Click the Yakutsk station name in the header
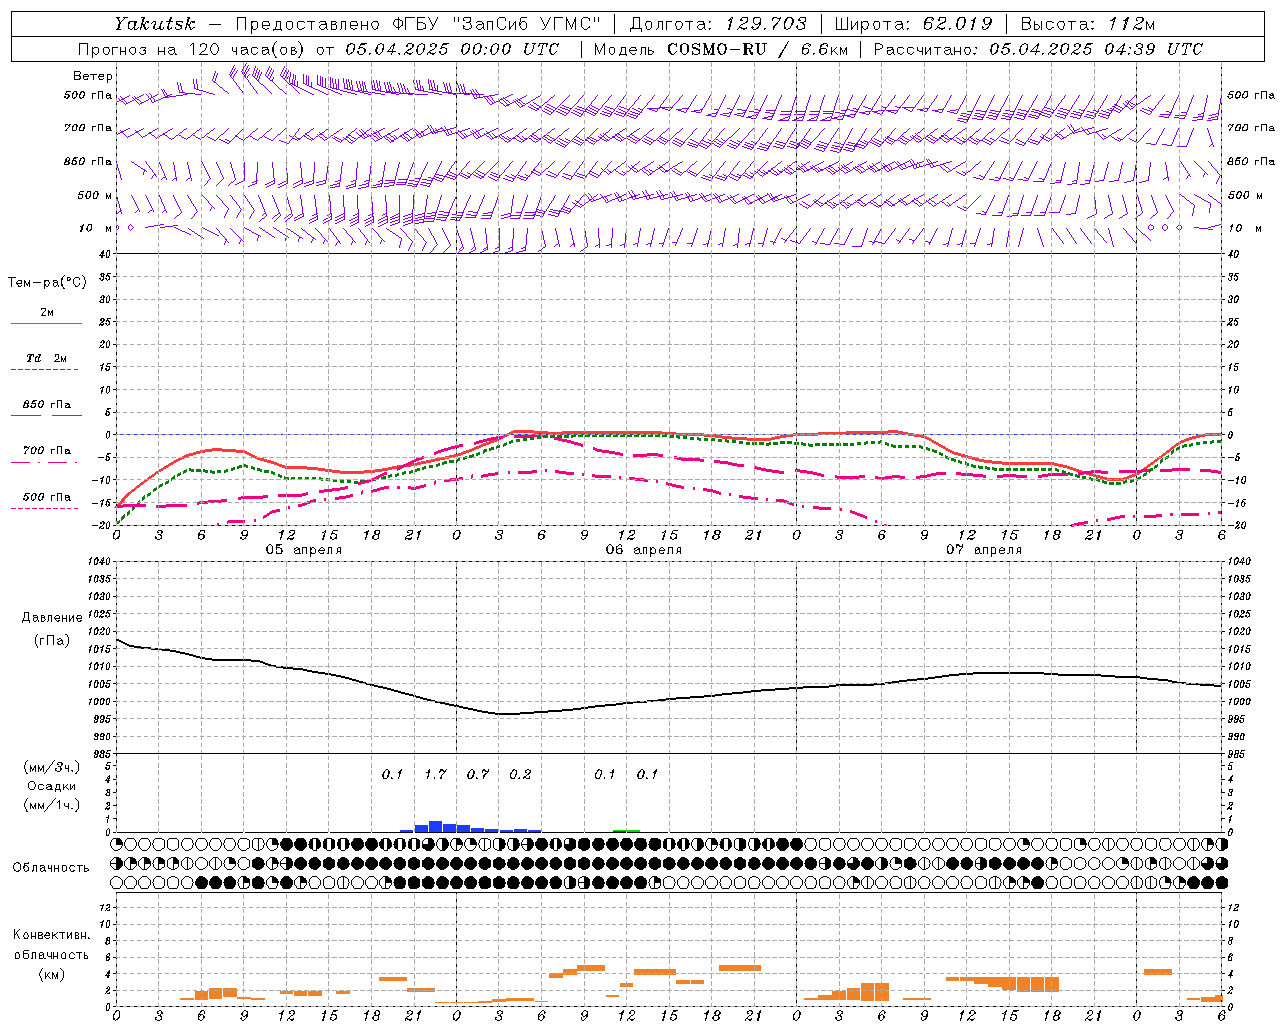This screenshot has height=1024, width=1280. click(154, 24)
